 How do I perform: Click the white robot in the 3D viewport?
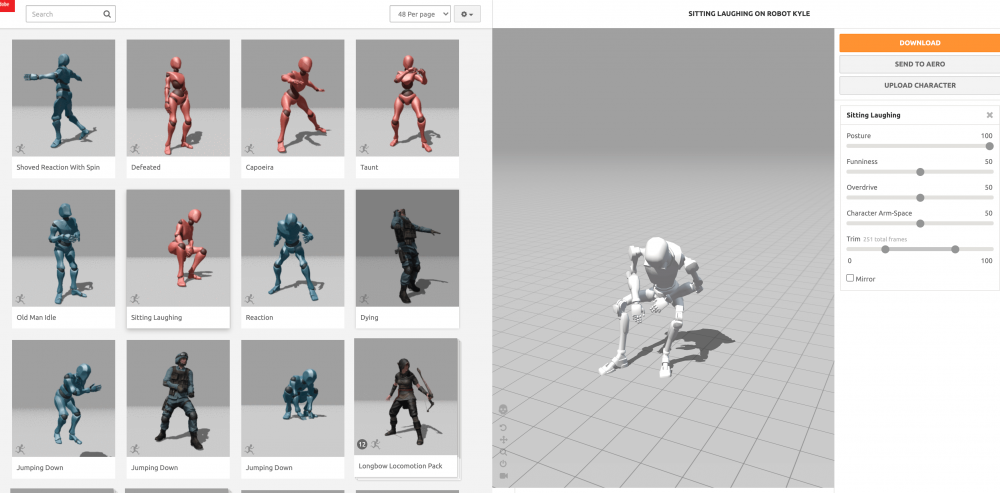[x=654, y=305]
